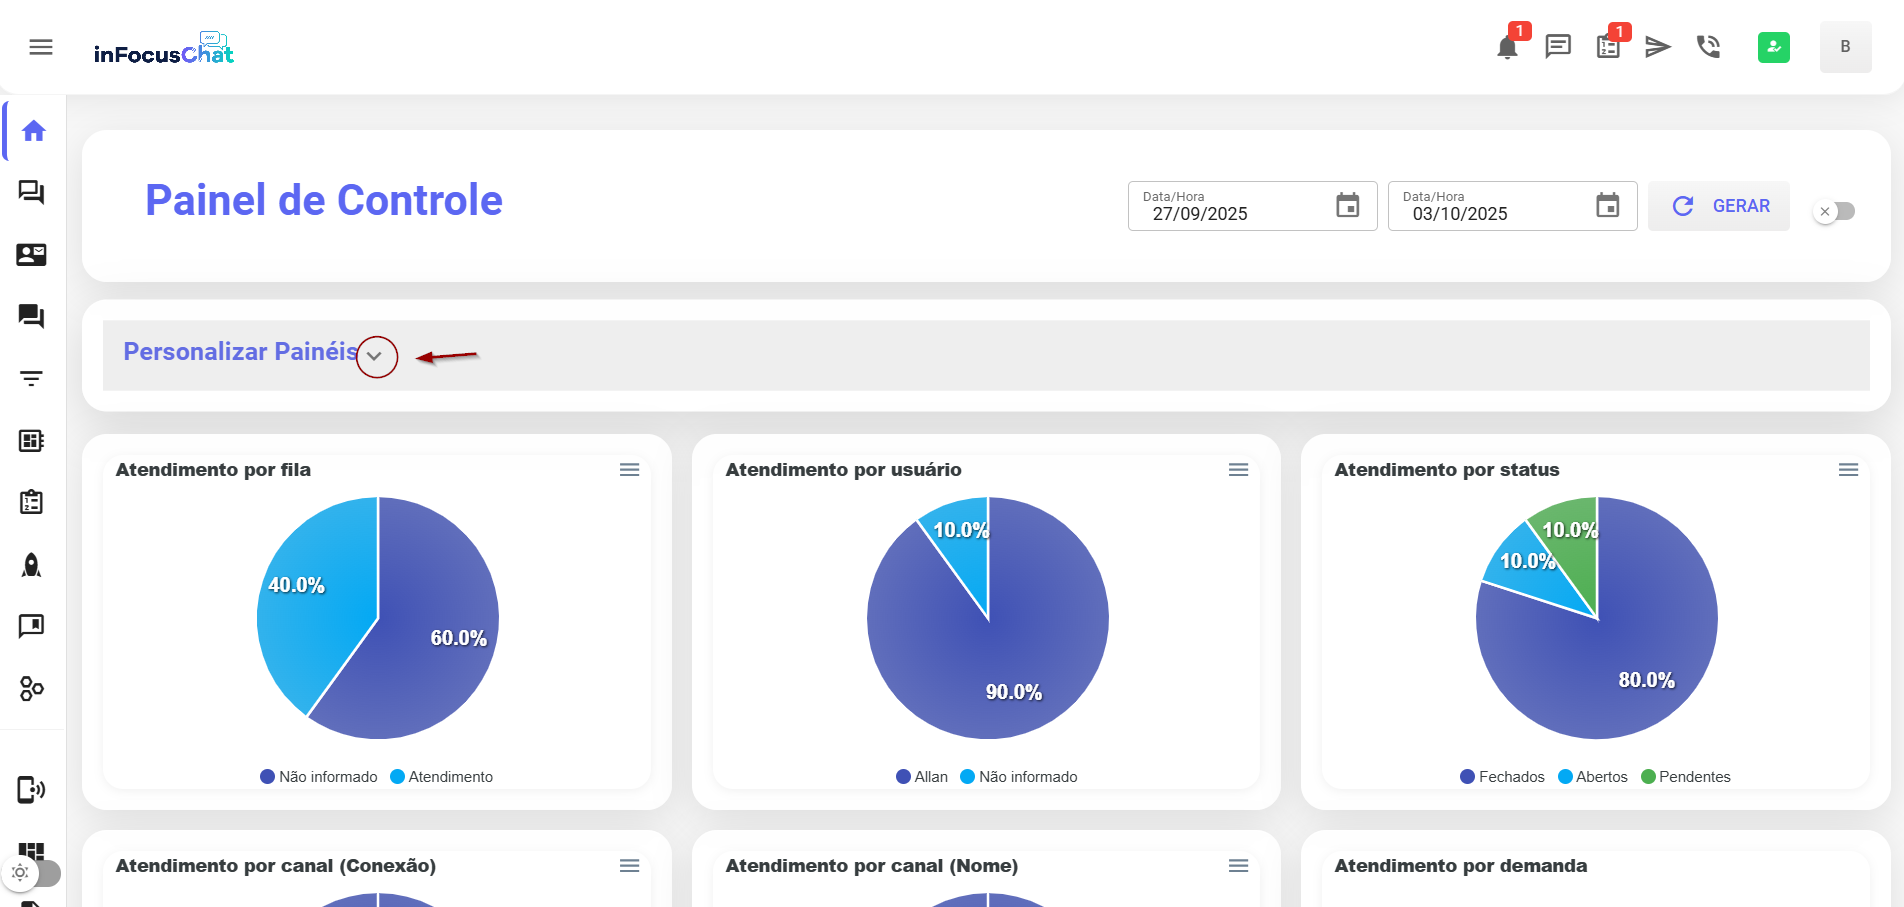Toggle the dark mode theme switch
This screenshot has height=907, width=1904.
pos(32,873)
